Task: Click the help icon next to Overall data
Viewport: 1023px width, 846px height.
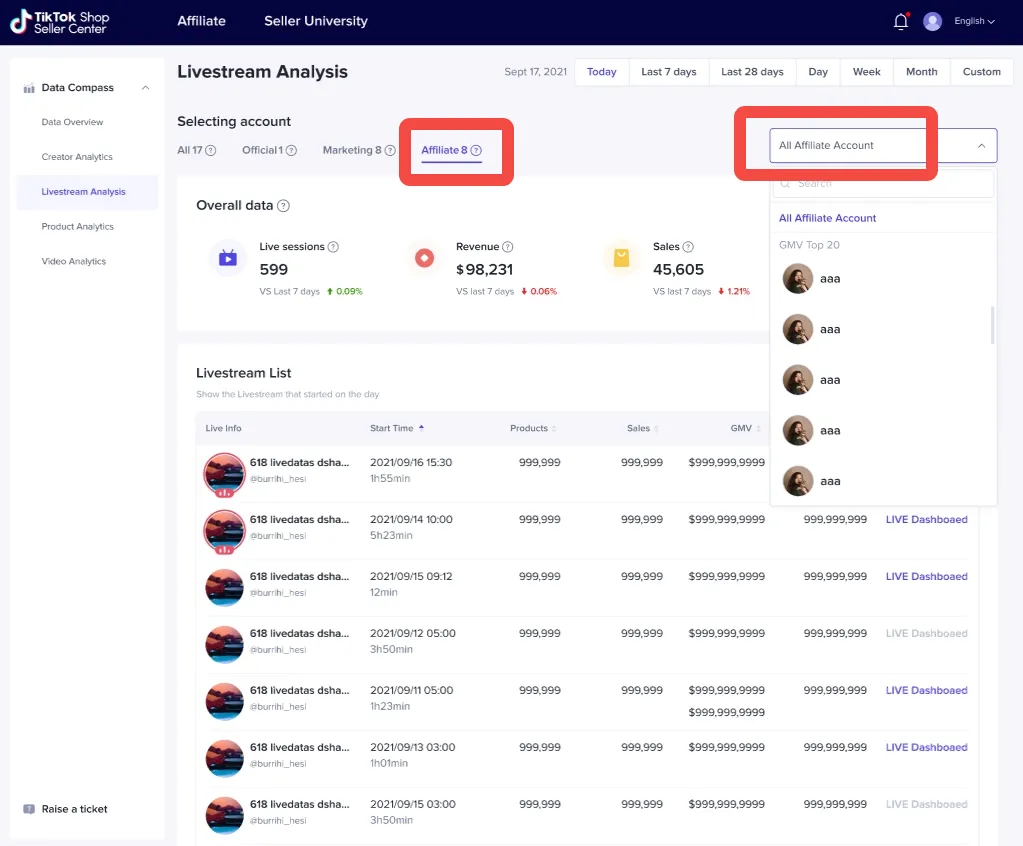Action: (283, 206)
